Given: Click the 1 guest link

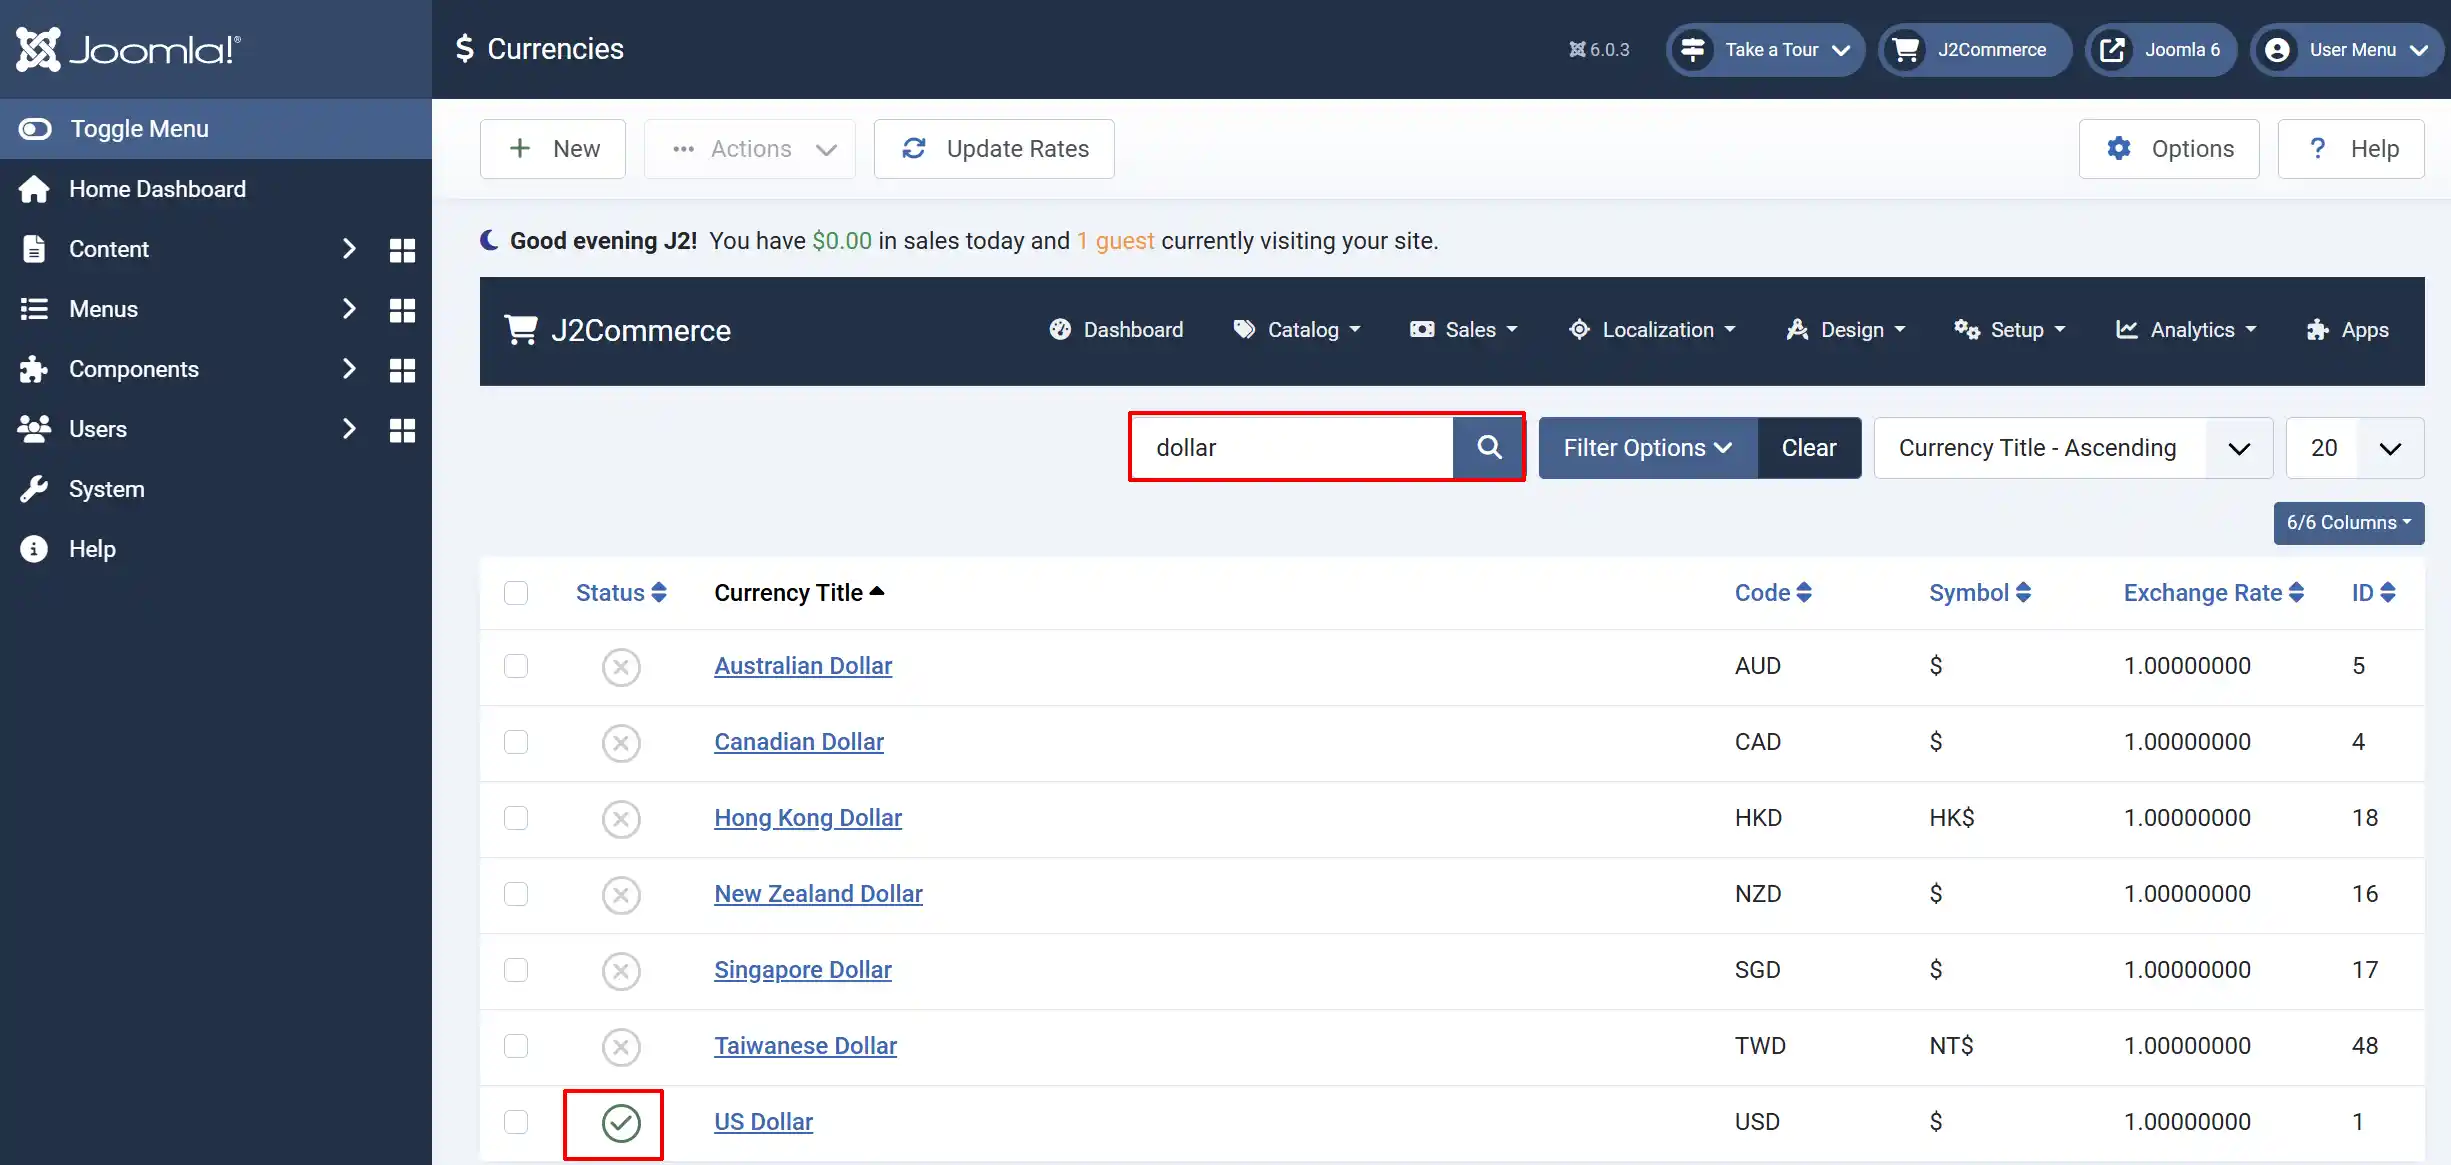Looking at the screenshot, I should (1116, 241).
